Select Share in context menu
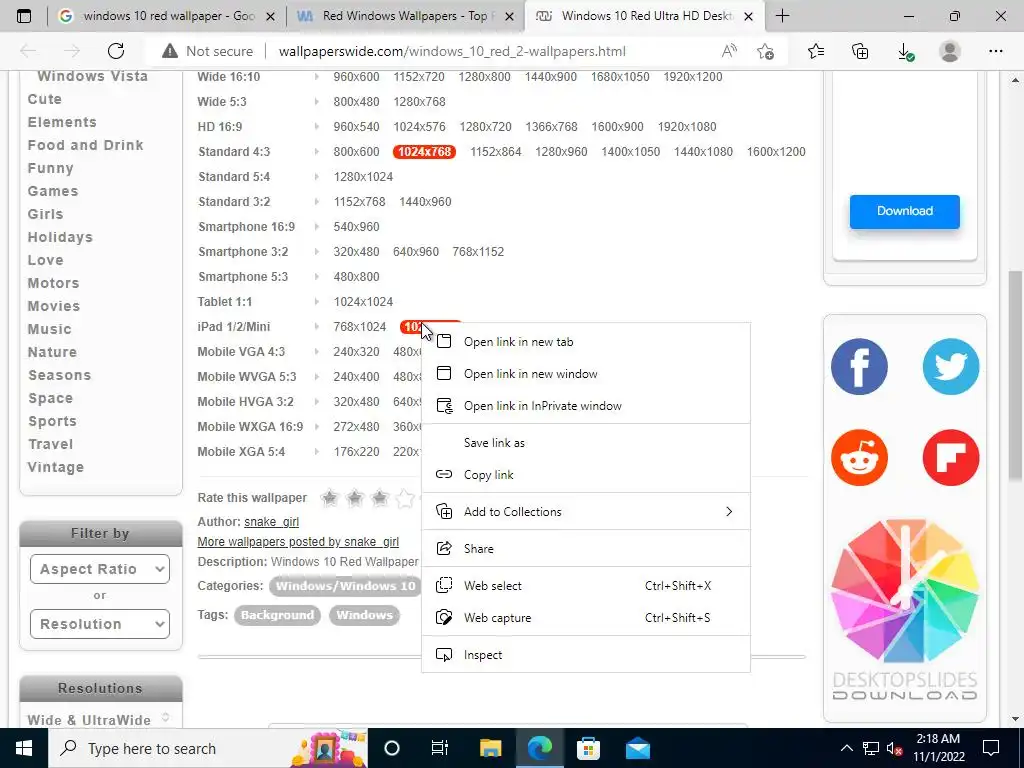Image resolution: width=1024 pixels, height=768 pixels. click(586, 549)
